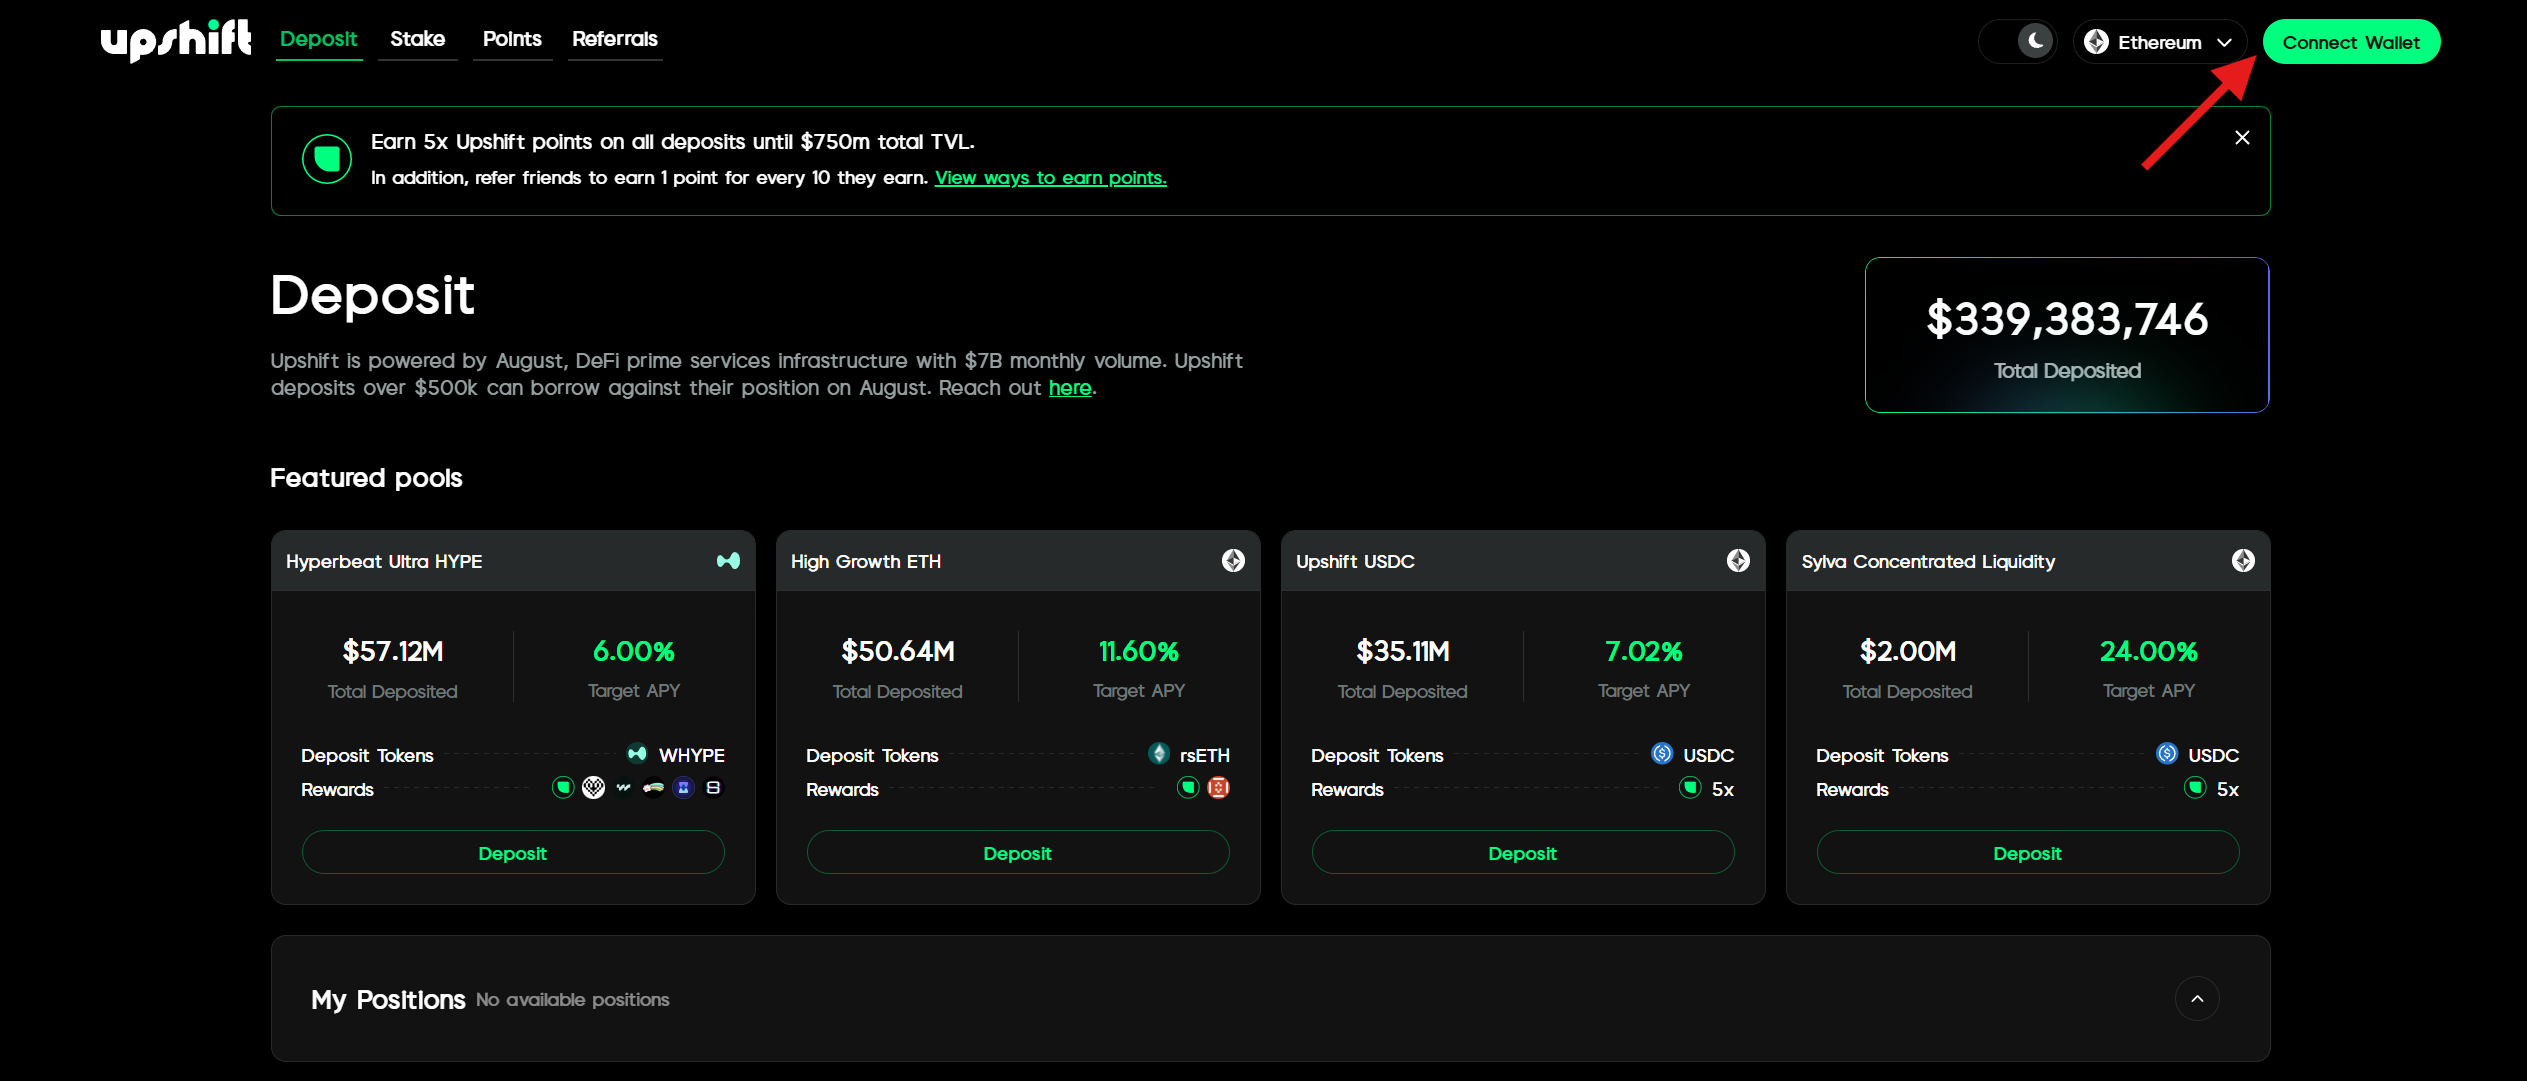
Task: Click the white heart reward icon on Hyperbeat
Action: (593, 788)
